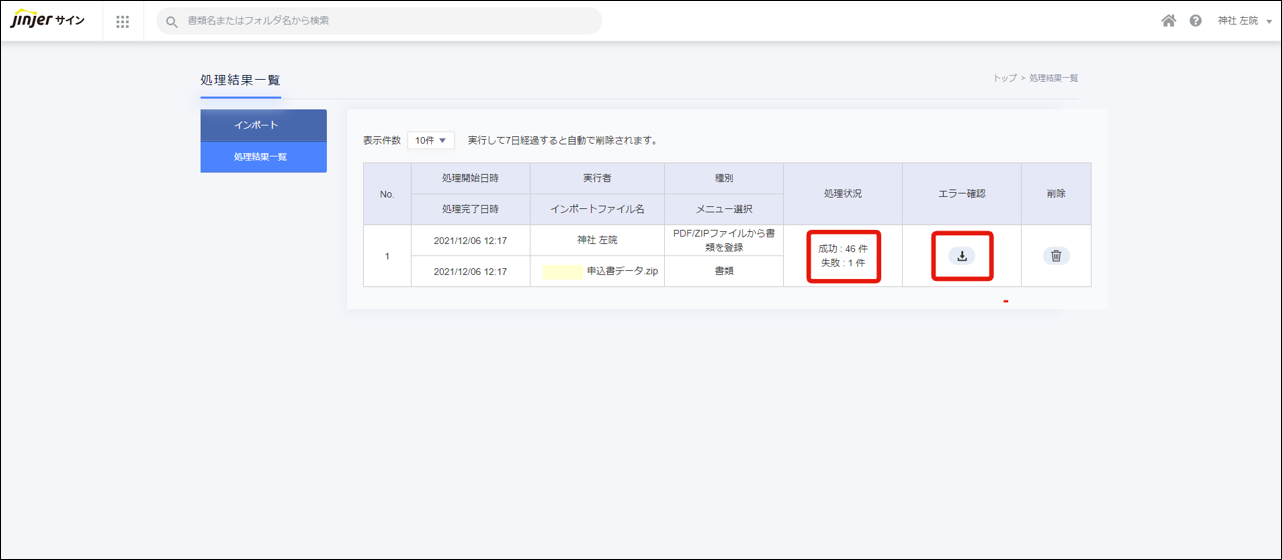This screenshot has height=560, width=1282.
Task: Open the 表示件数 10件 dropdown
Action: point(431,140)
